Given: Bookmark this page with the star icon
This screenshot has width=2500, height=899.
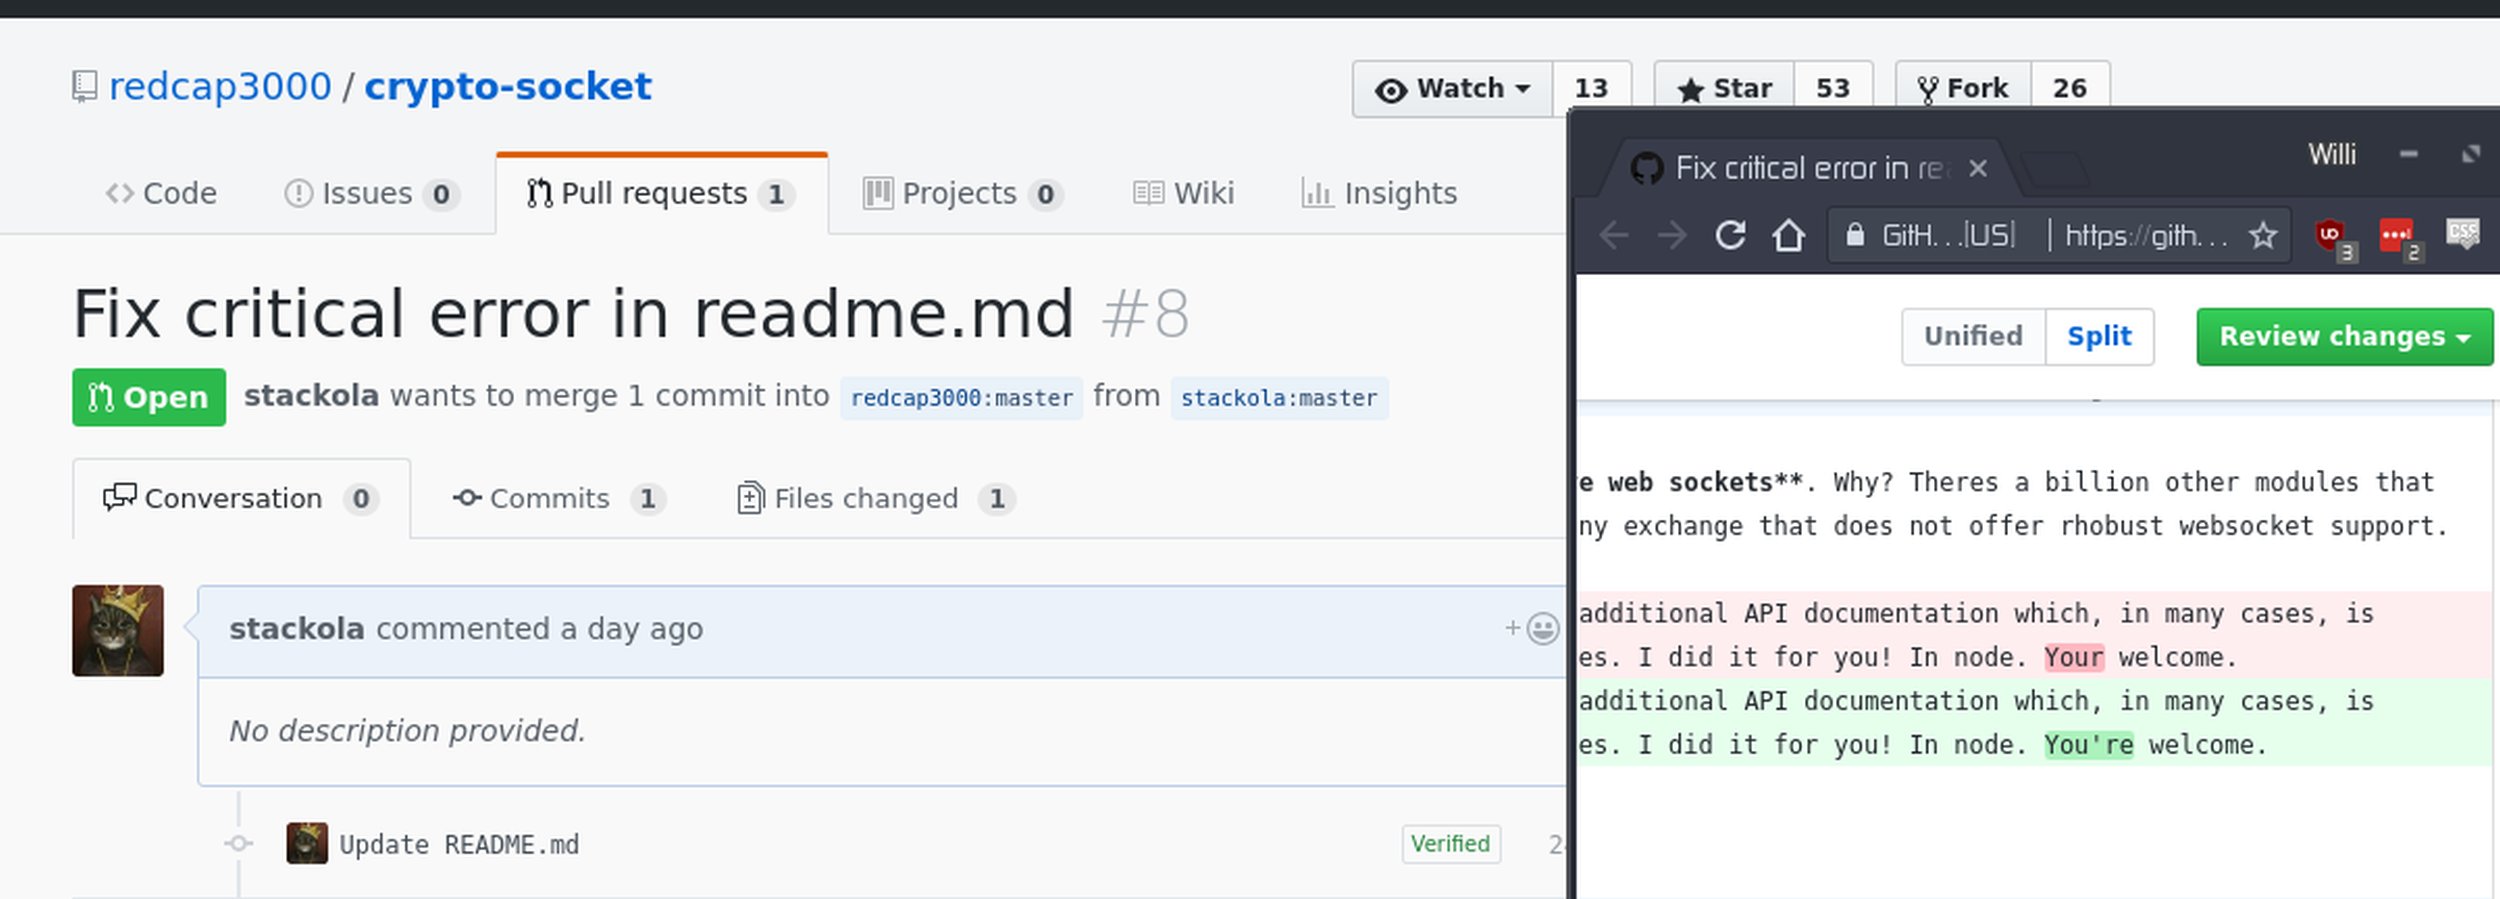Looking at the screenshot, I should pos(2262,236).
